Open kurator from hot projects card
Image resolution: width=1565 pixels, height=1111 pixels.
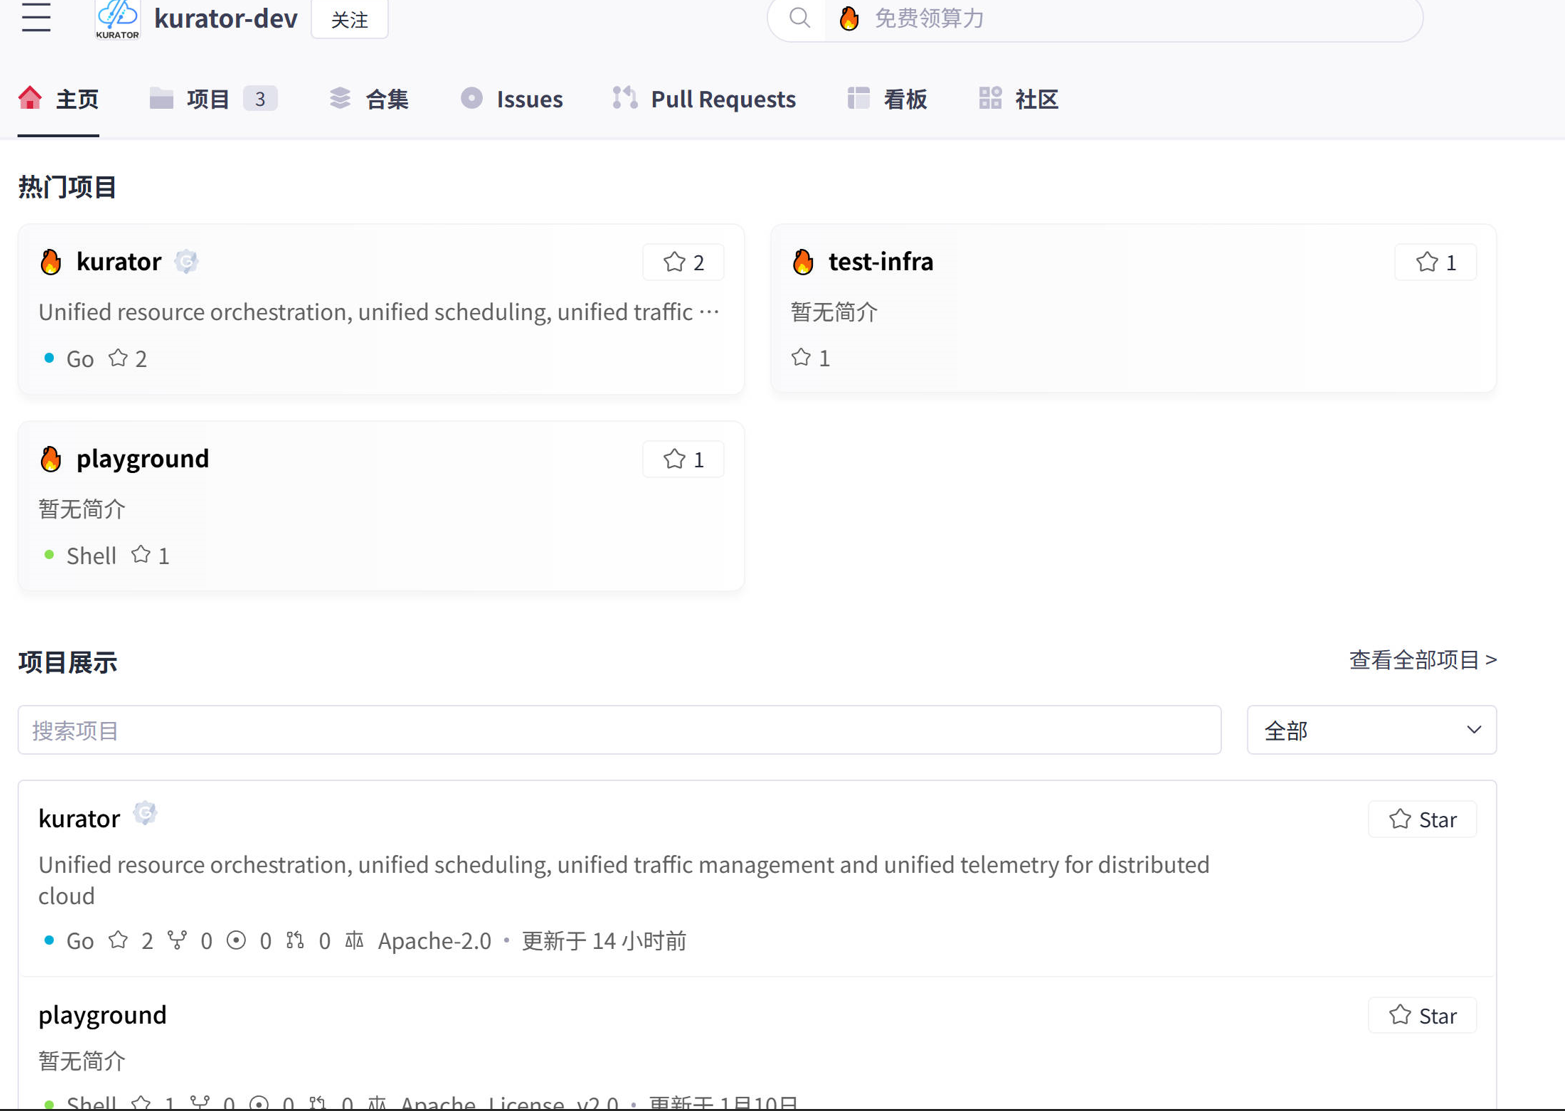click(x=118, y=262)
